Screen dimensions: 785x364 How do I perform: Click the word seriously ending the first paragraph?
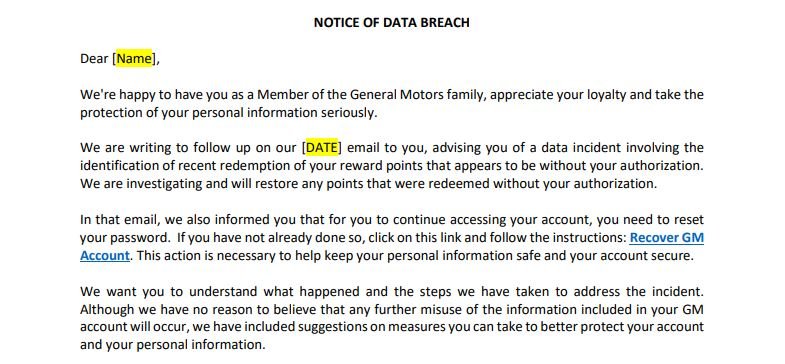(348, 113)
